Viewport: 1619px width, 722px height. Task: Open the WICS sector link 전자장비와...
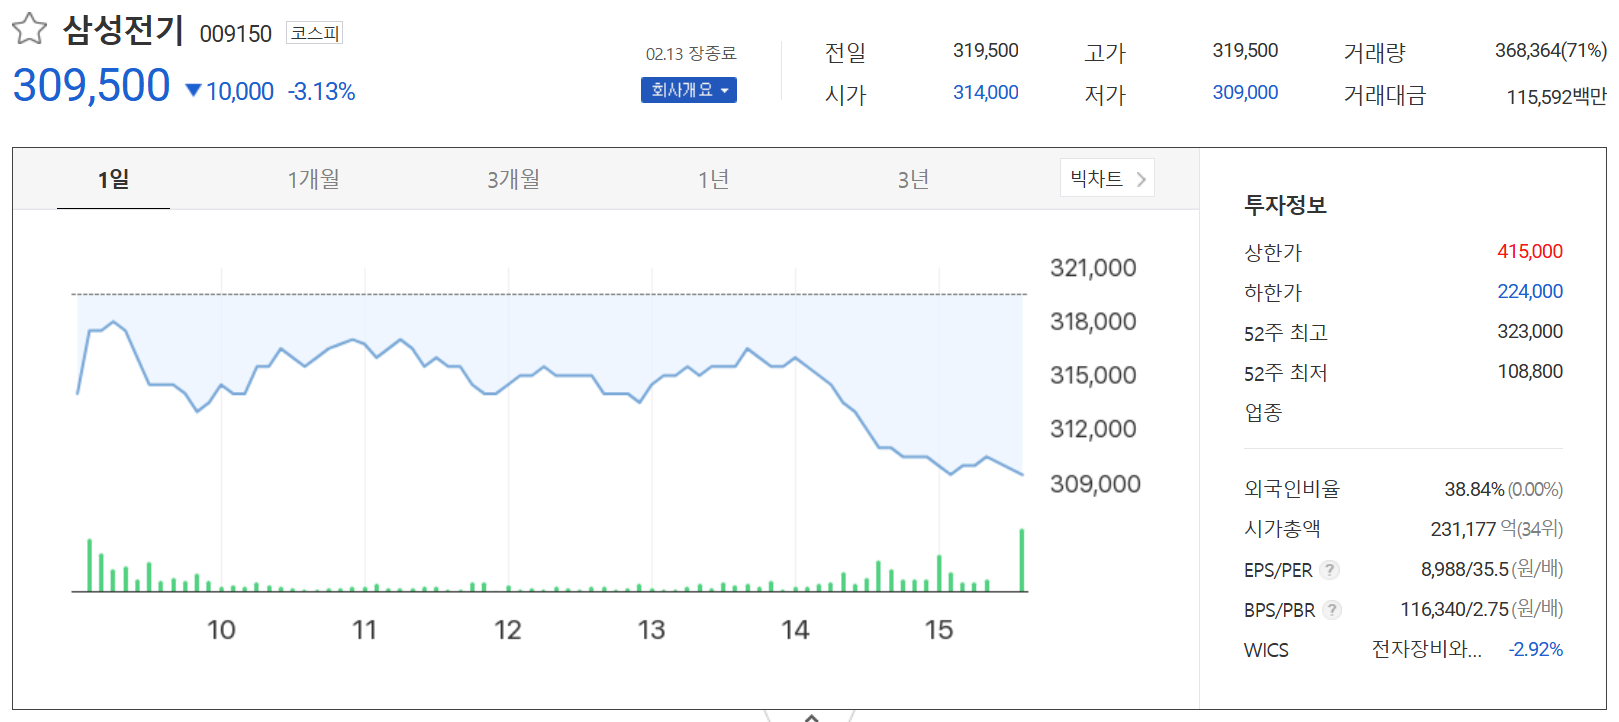pyautogui.click(x=1426, y=650)
